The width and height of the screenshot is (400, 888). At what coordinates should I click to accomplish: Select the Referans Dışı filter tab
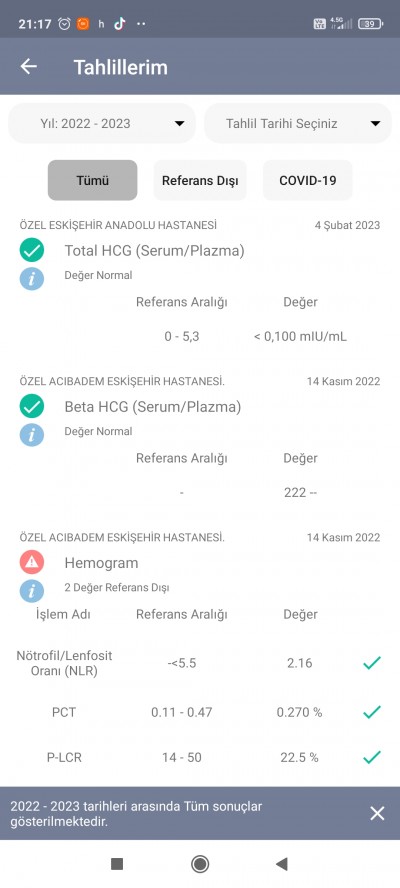click(x=200, y=181)
